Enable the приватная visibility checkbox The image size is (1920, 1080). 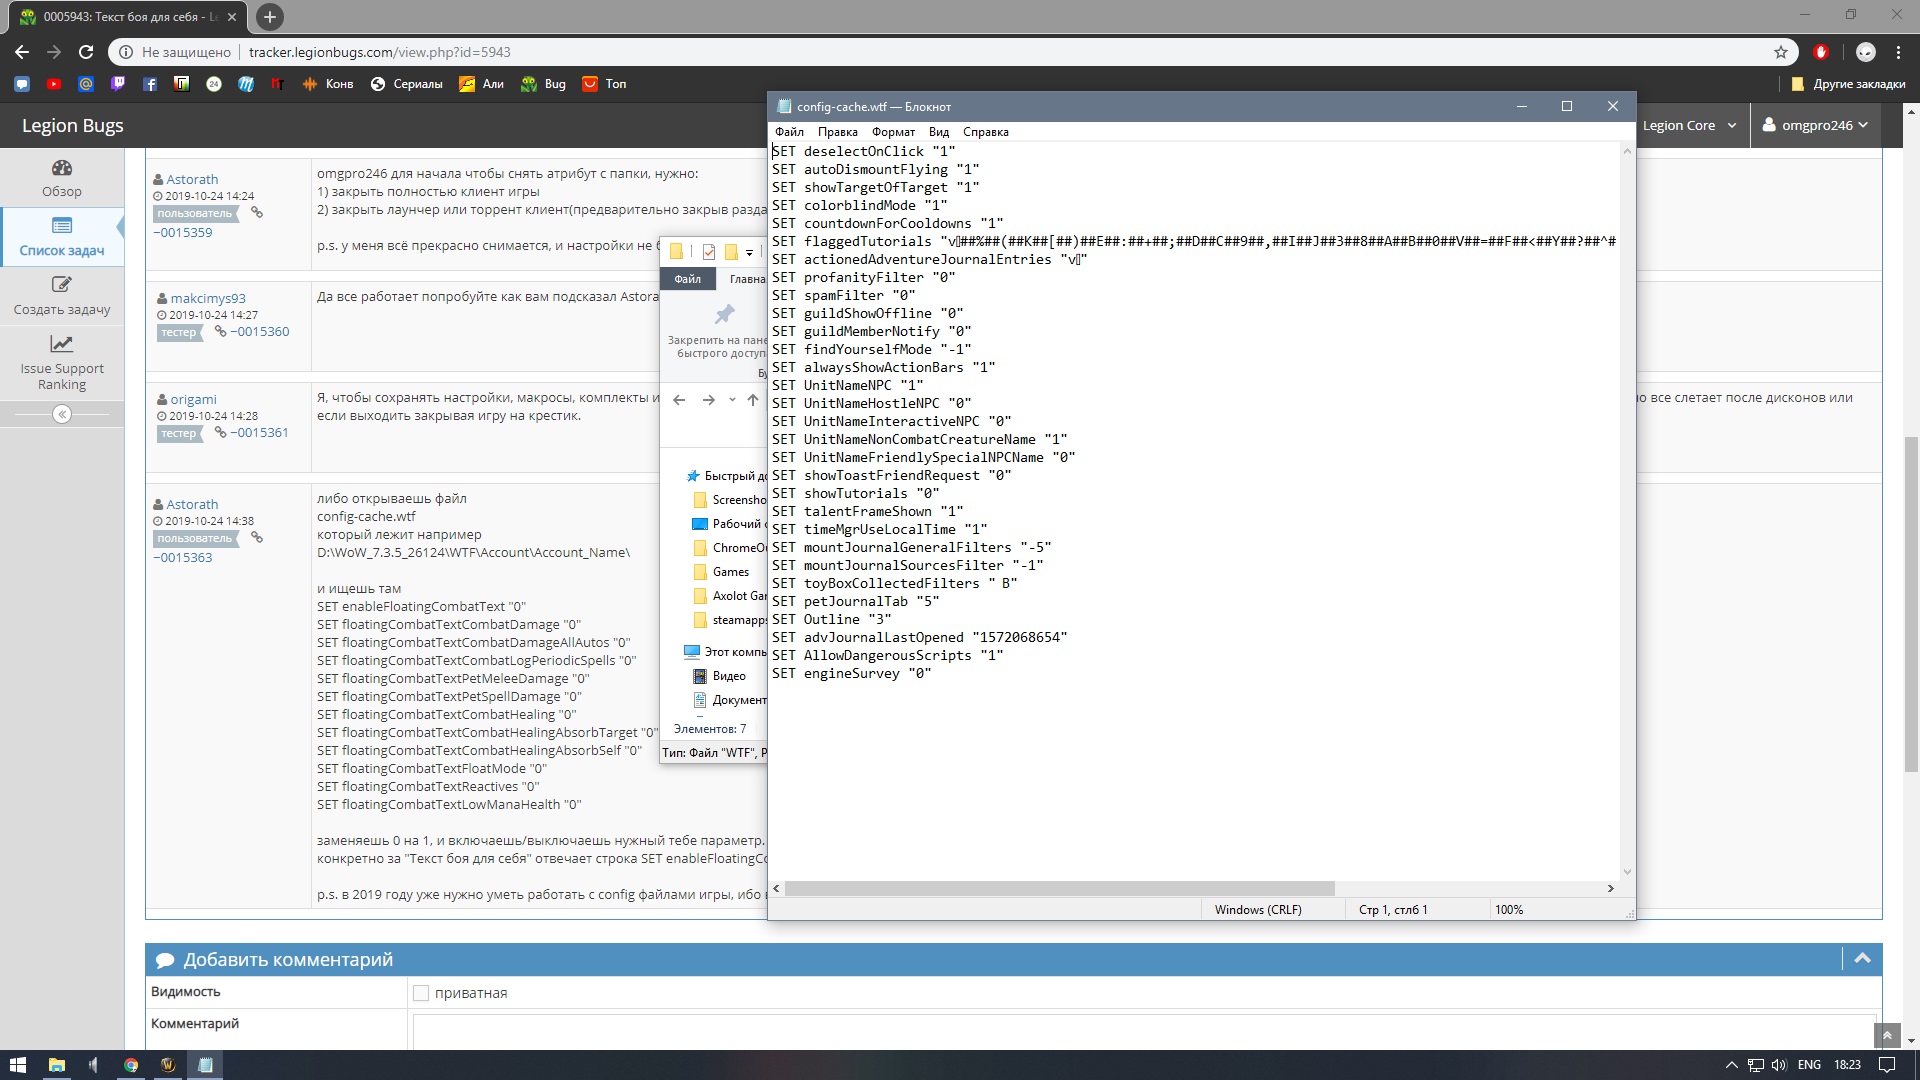pos(421,993)
